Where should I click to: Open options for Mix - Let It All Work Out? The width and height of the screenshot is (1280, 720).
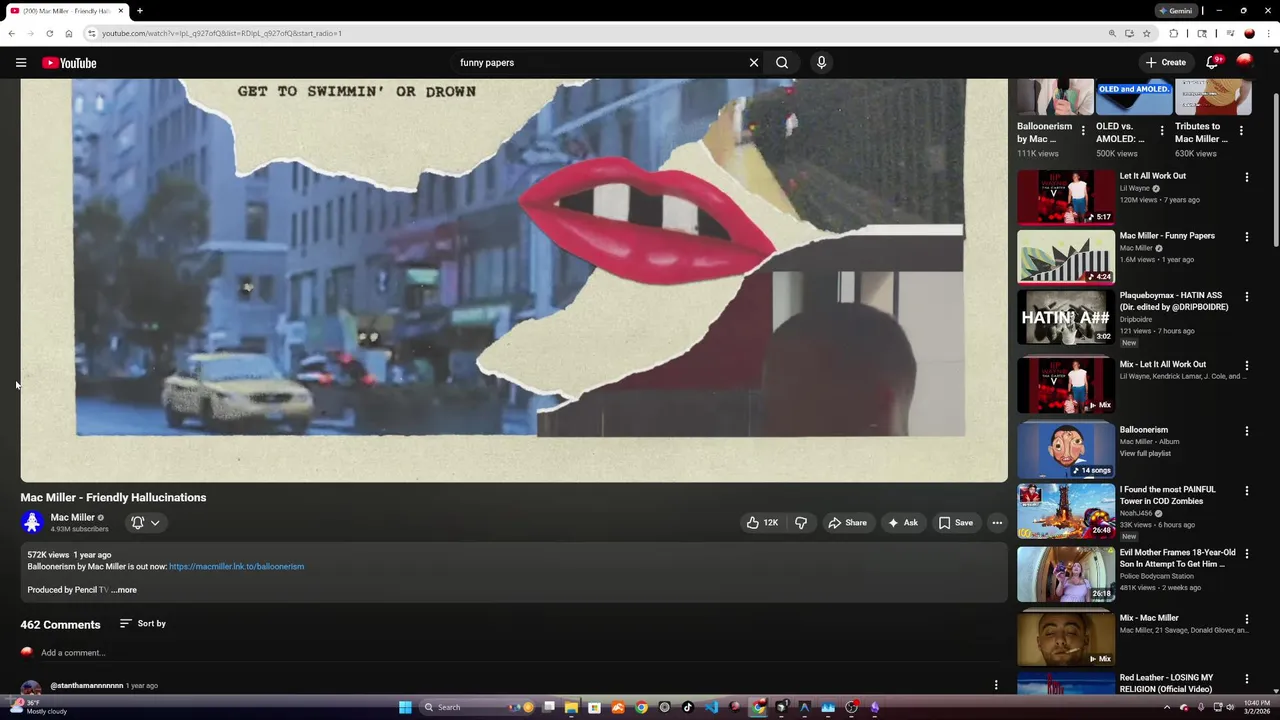(x=1246, y=365)
